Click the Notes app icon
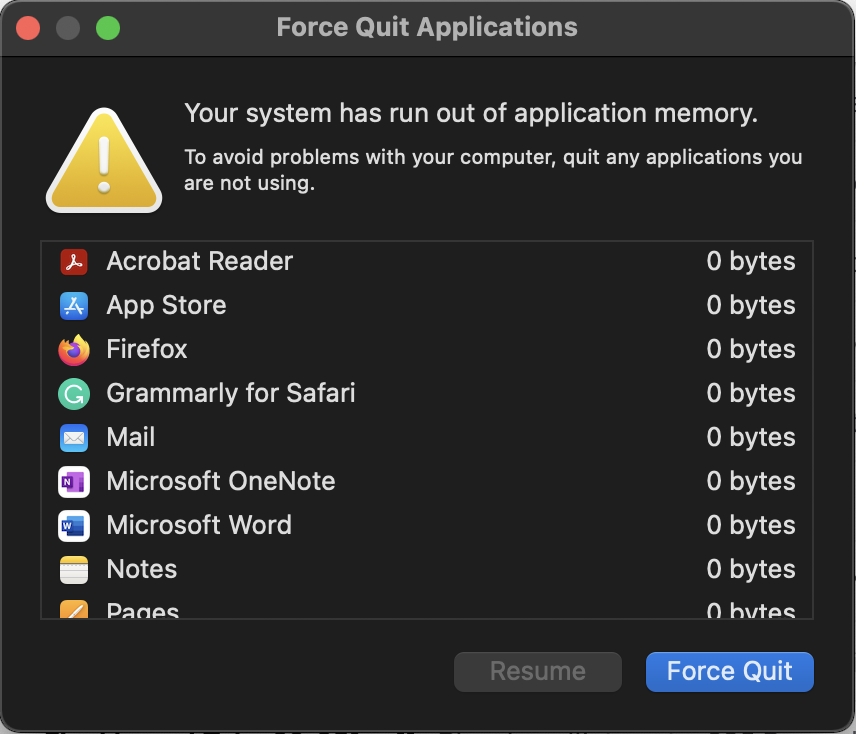This screenshot has height=734, width=856. point(74,570)
